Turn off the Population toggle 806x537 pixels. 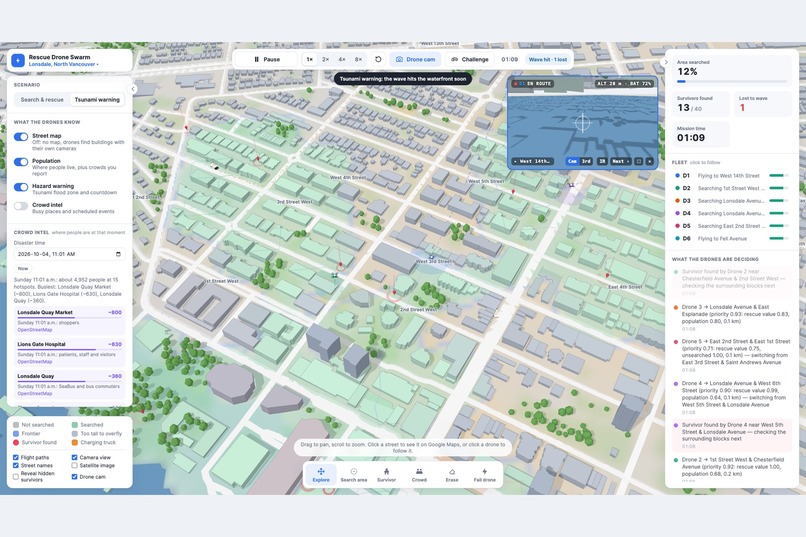coord(21,162)
